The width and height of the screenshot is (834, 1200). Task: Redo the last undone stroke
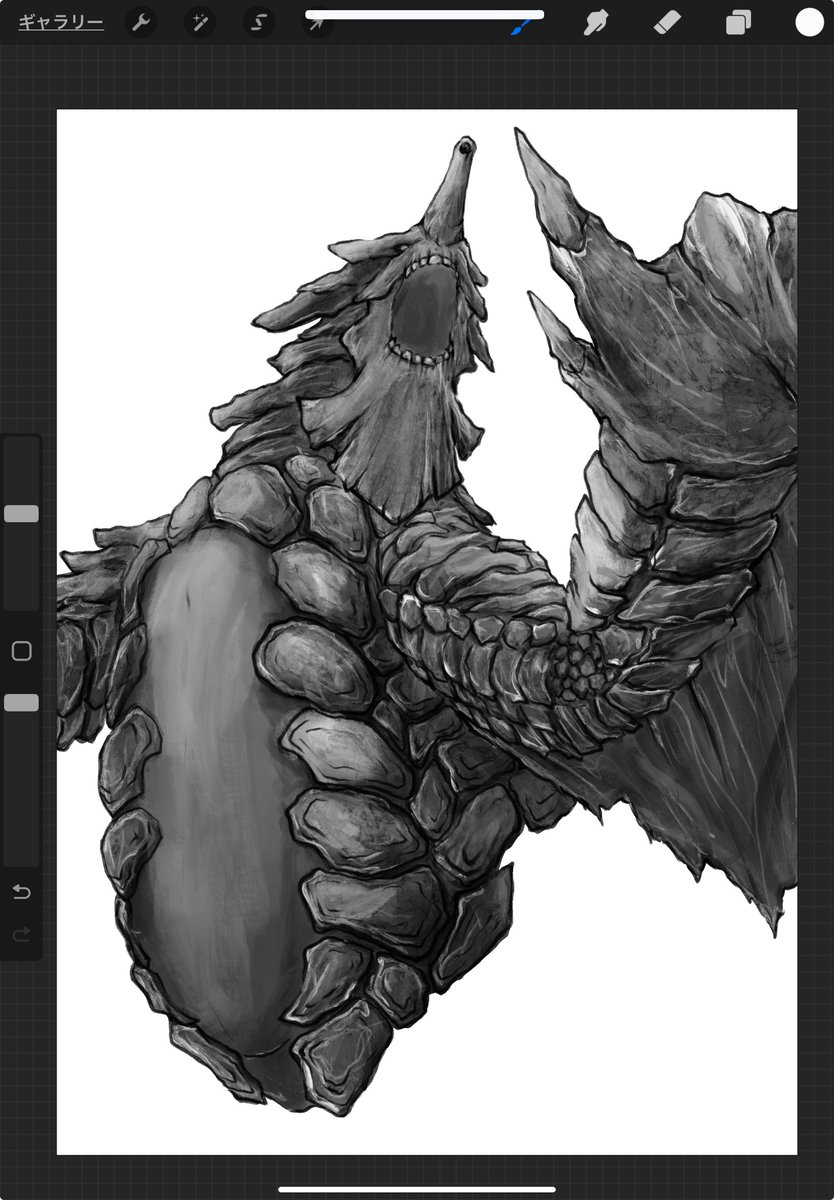click(x=21, y=935)
